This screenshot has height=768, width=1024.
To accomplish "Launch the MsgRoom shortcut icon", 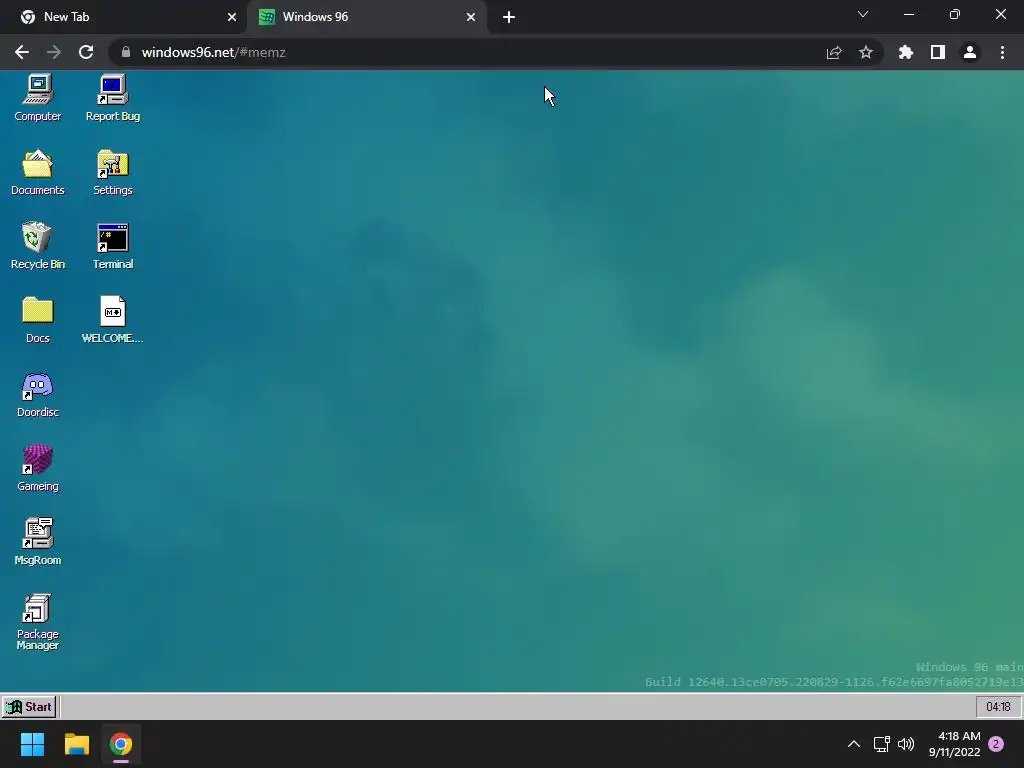I will click(38, 542).
